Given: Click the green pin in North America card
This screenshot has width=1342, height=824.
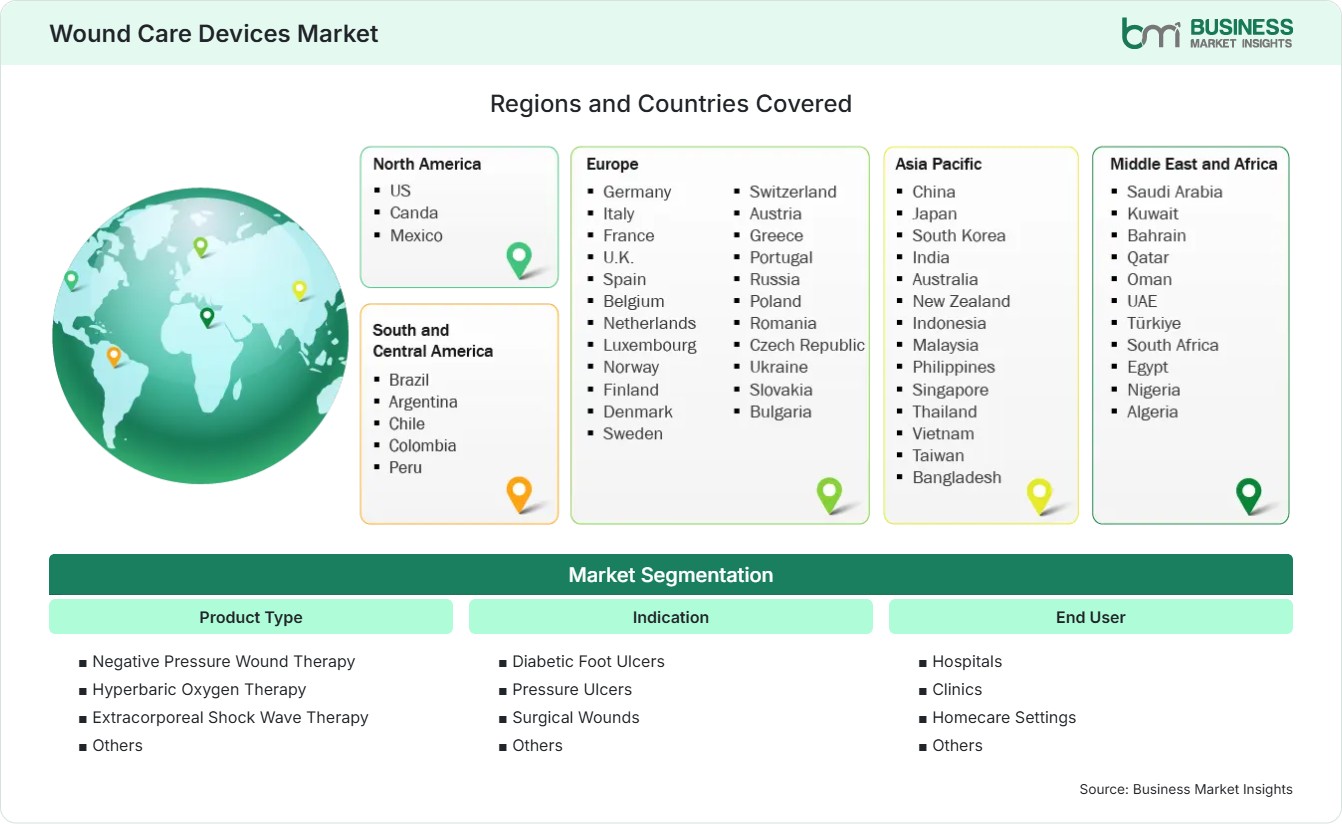Looking at the screenshot, I should coord(519,259).
